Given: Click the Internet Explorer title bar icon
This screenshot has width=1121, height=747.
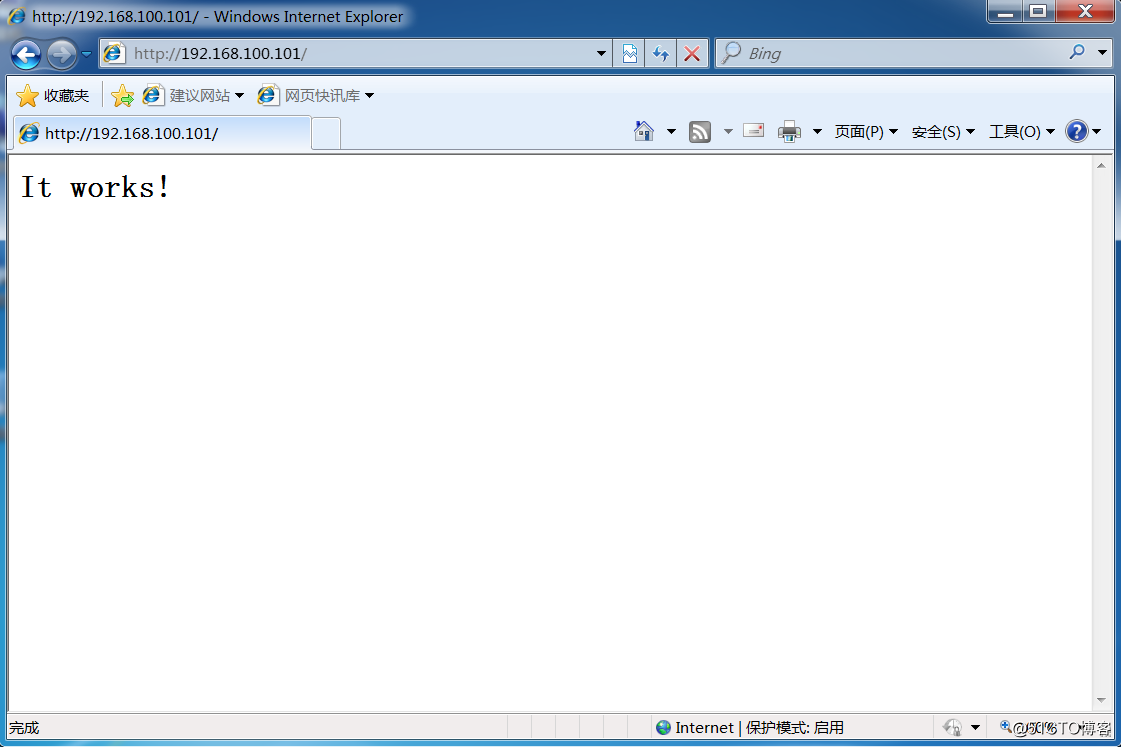Looking at the screenshot, I should coord(17,16).
